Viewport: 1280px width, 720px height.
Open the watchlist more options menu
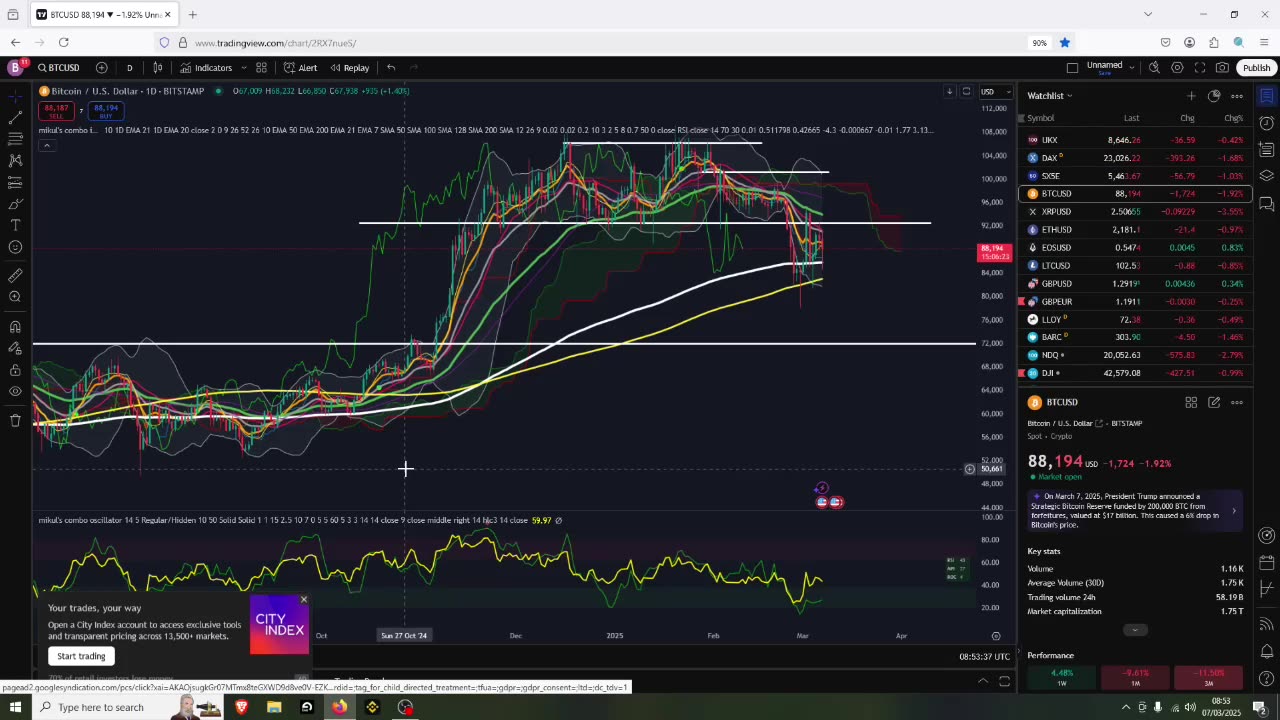pyautogui.click(x=1237, y=96)
